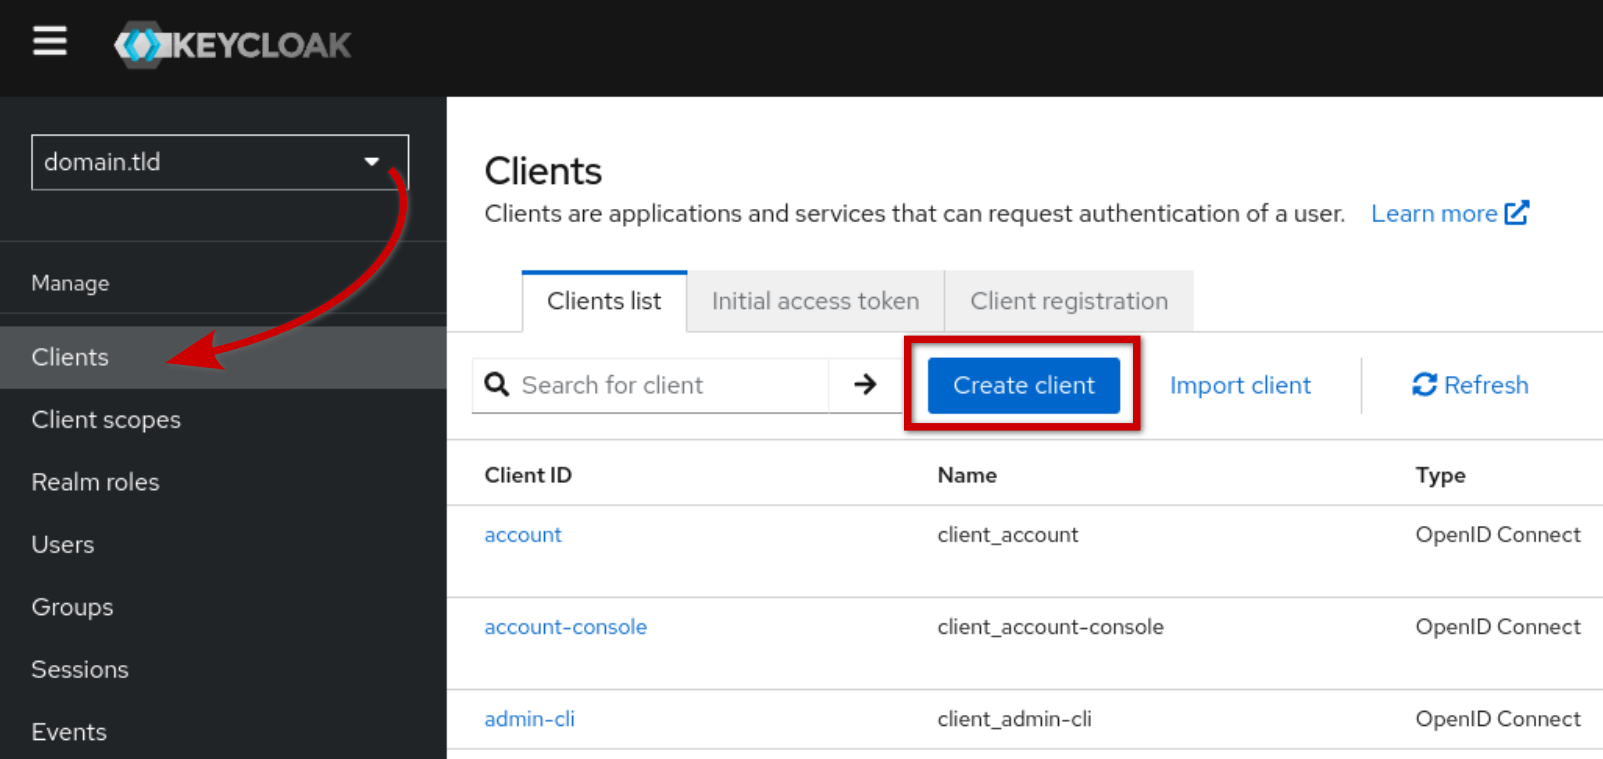Click the Keycloak logo
Image resolution: width=1603 pixels, height=759 pixels.
click(233, 45)
